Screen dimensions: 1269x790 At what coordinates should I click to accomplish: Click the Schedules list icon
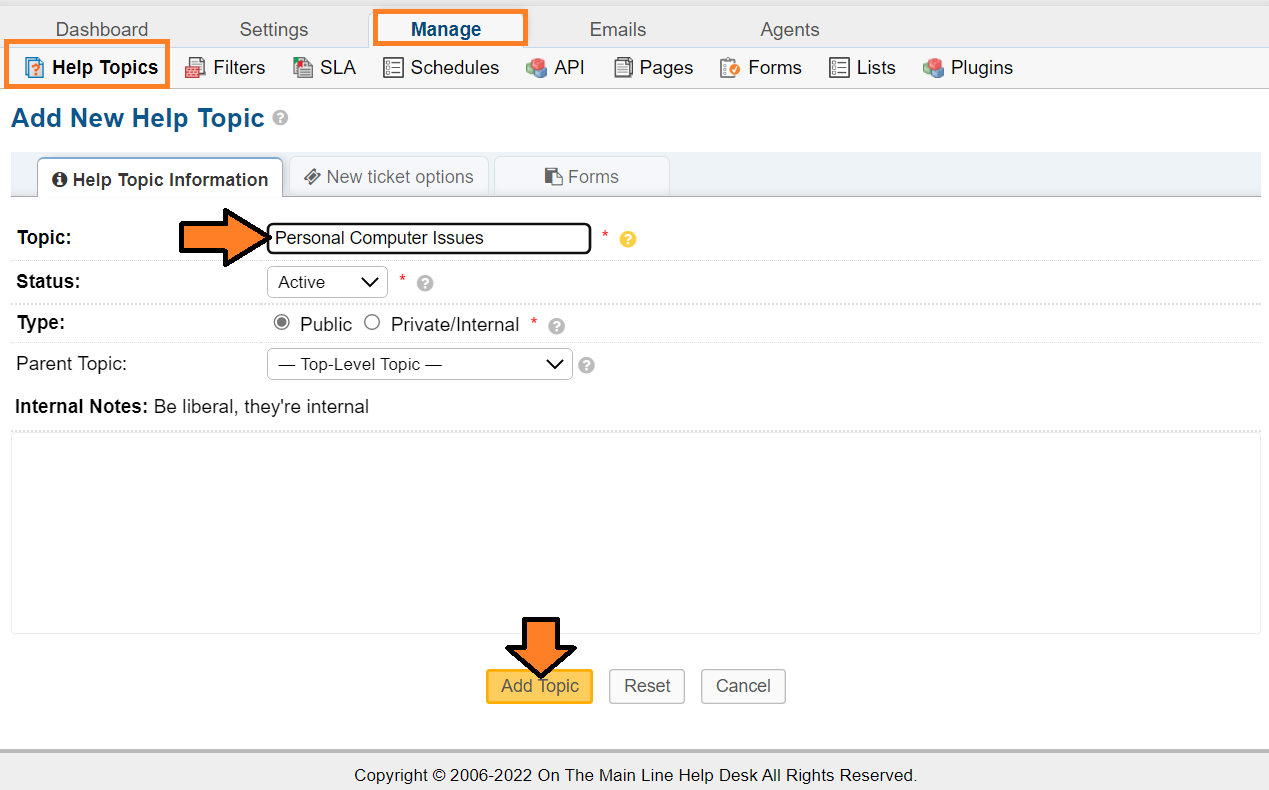click(393, 68)
